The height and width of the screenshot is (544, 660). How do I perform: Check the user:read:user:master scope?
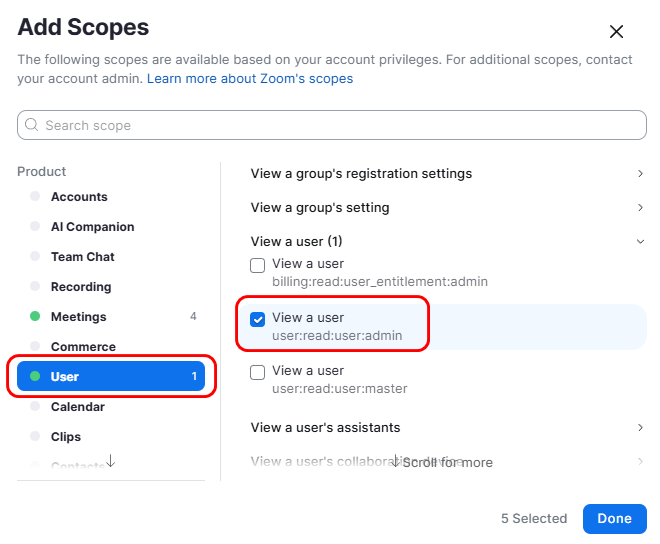point(258,372)
